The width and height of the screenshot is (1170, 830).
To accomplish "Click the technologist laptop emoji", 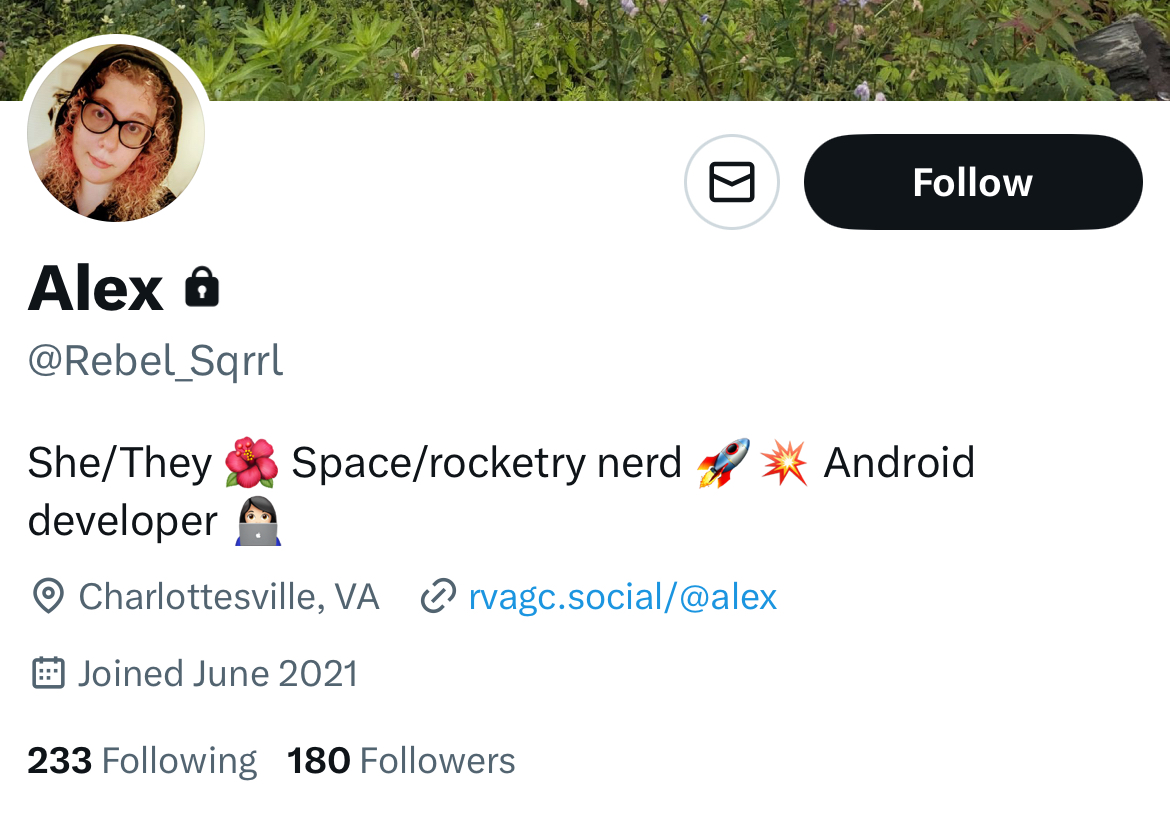I will click(x=258, y=522).
